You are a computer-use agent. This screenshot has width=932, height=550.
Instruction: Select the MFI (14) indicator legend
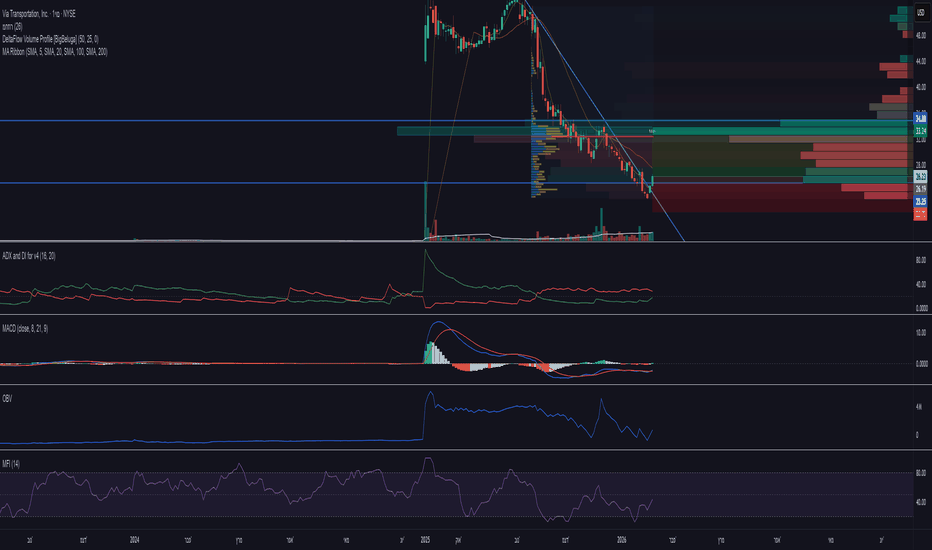point(11,464)
